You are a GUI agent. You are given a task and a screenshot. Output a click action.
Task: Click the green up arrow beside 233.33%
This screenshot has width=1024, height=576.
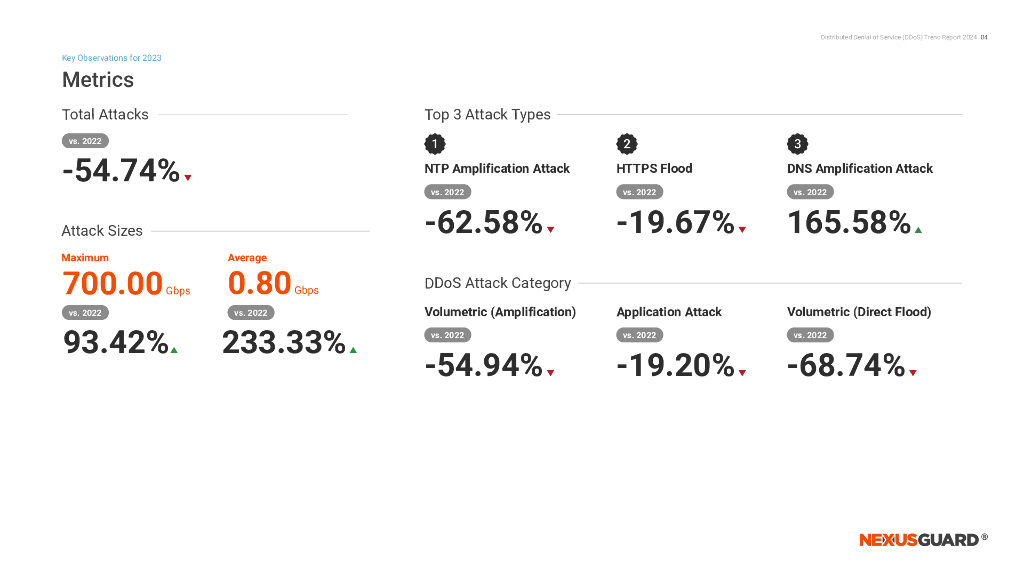click(353, 350)
